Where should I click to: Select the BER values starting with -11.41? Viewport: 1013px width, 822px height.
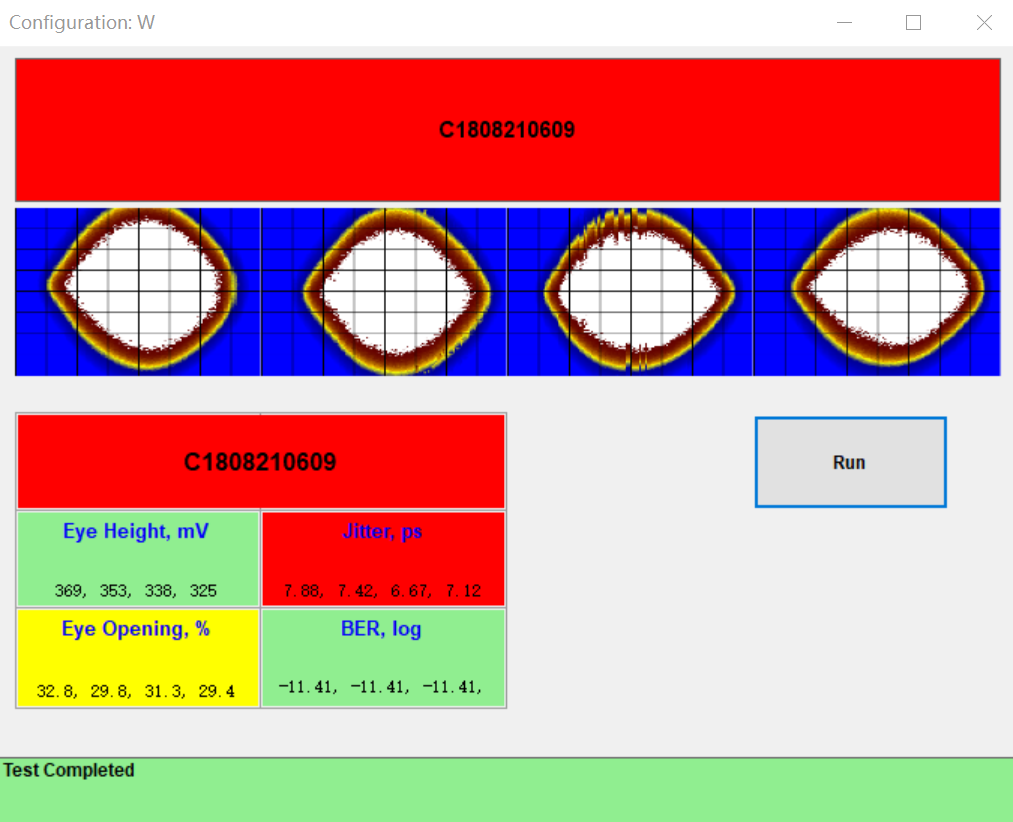coord(380,687)
